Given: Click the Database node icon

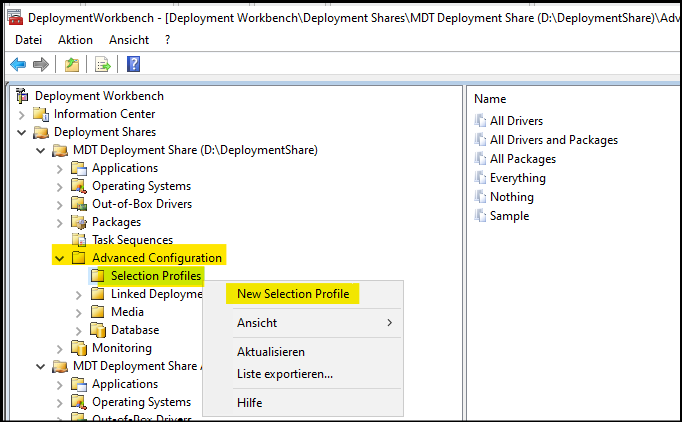Looking at the screenshot, I should pyautogui.click(x=98, y=330).
